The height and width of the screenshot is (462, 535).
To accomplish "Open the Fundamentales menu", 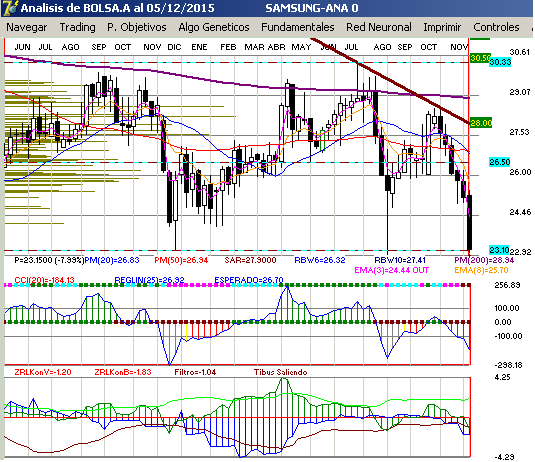I will coord(298,27).
